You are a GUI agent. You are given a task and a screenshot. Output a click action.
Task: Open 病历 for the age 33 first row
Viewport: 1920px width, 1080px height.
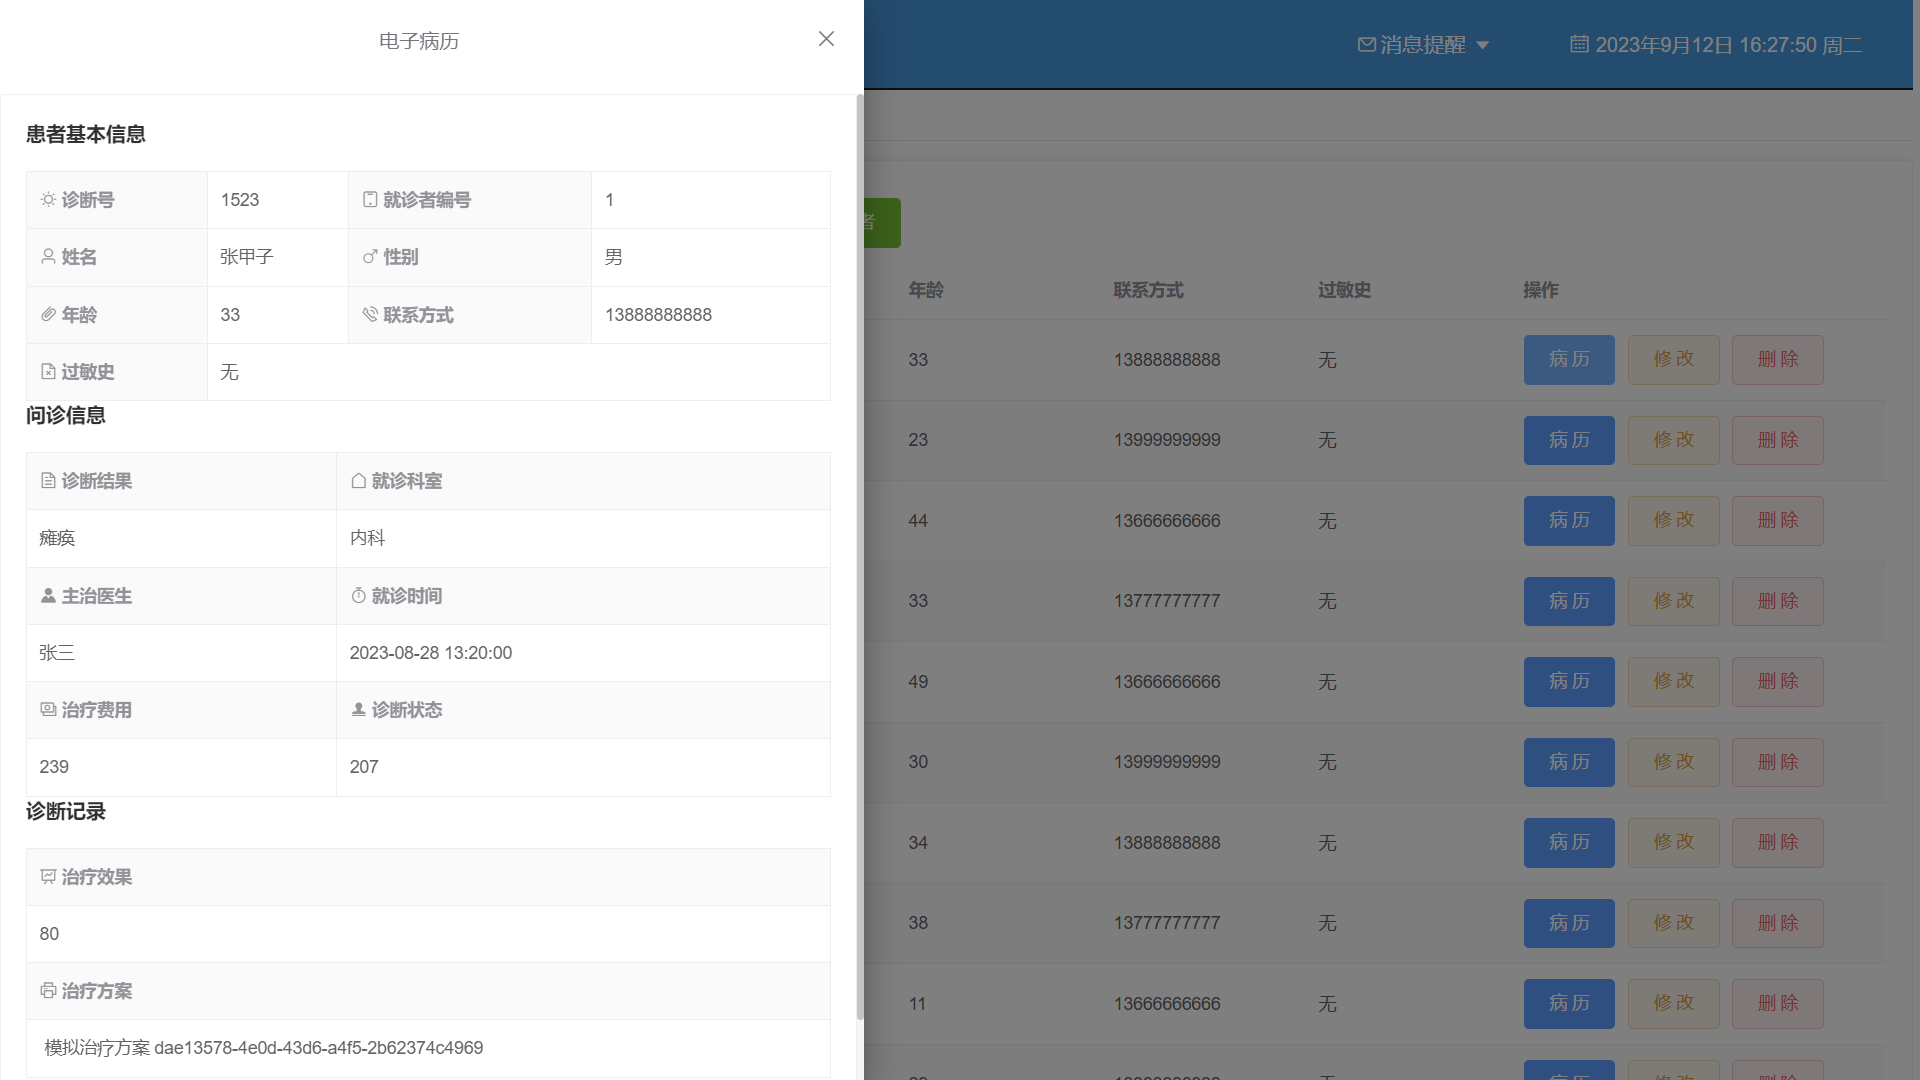(x=1569, y=360)
